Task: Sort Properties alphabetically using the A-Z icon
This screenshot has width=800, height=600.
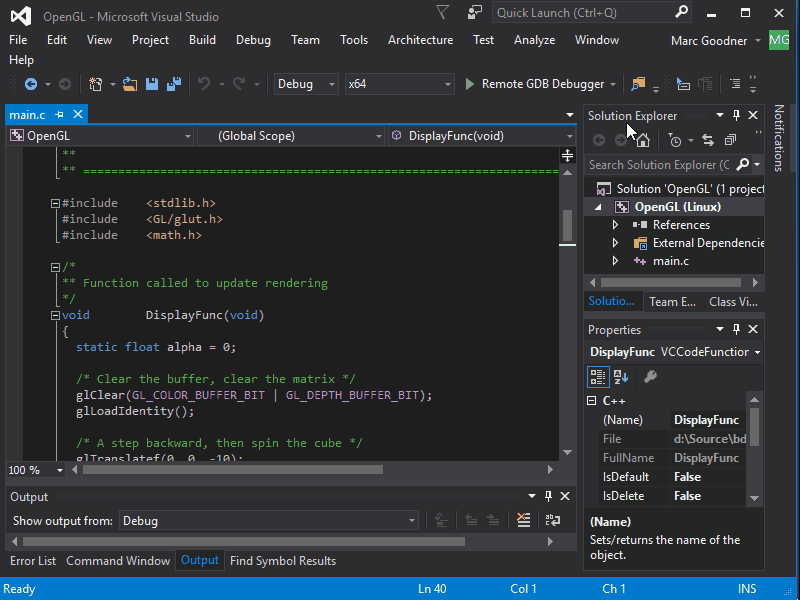Action: point(620,377)
